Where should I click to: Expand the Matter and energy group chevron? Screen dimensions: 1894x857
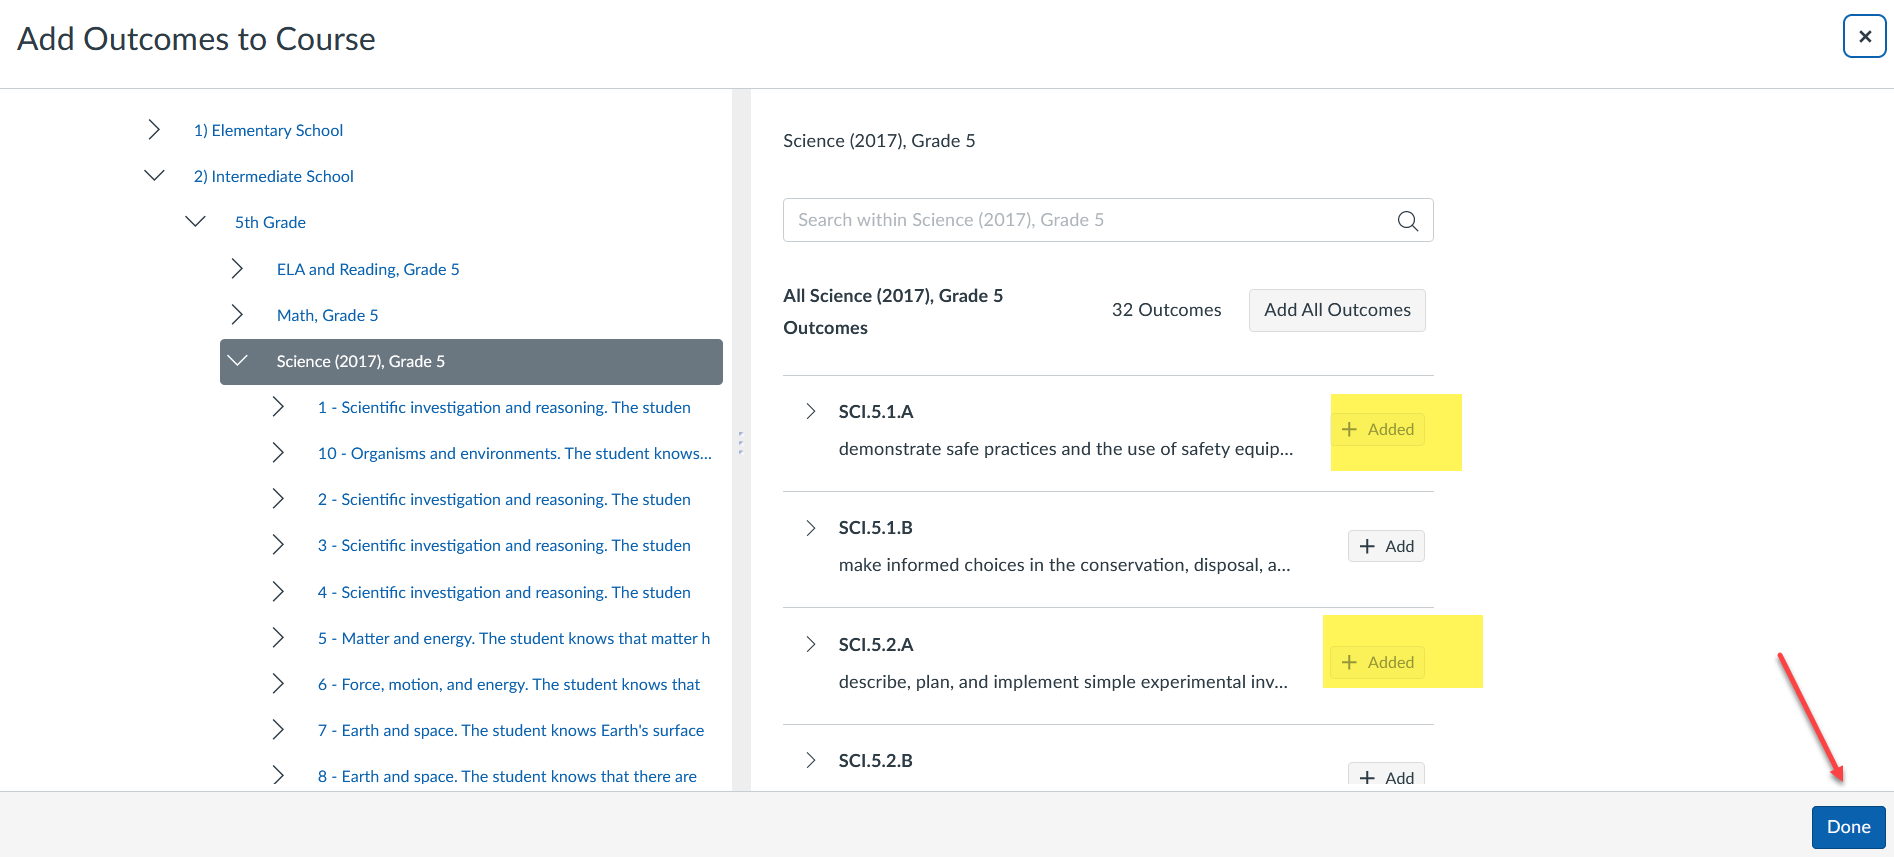click(x=278, y=638)
